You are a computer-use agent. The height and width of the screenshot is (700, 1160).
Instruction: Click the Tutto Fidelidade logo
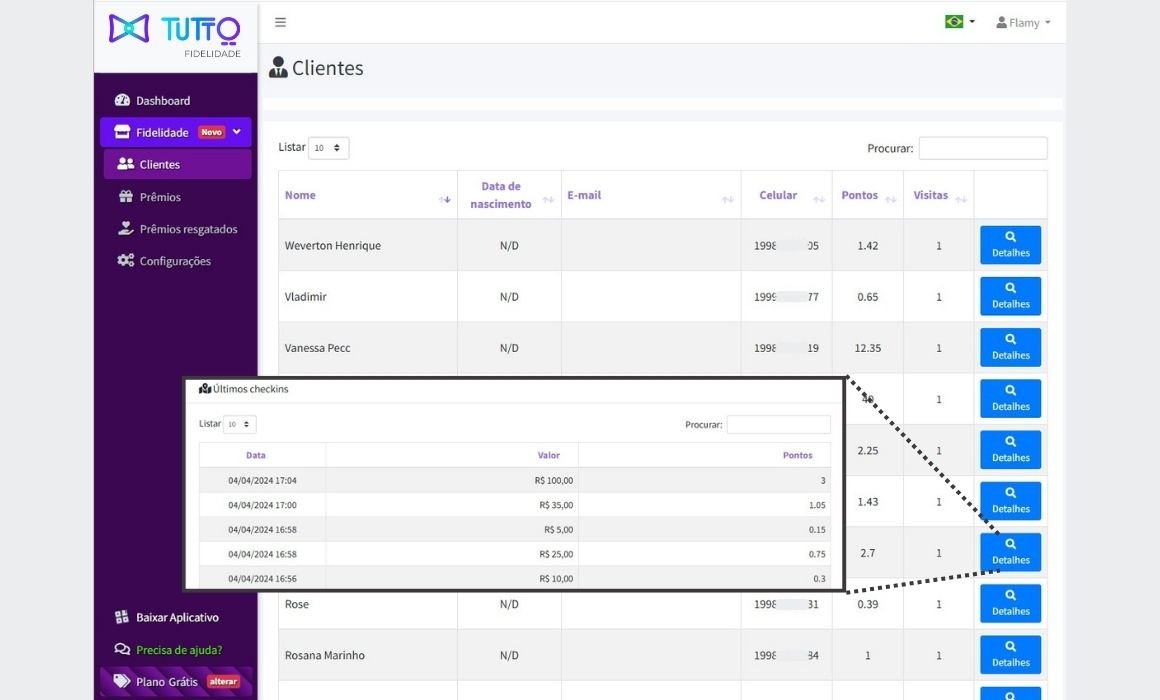click(175, 34)
